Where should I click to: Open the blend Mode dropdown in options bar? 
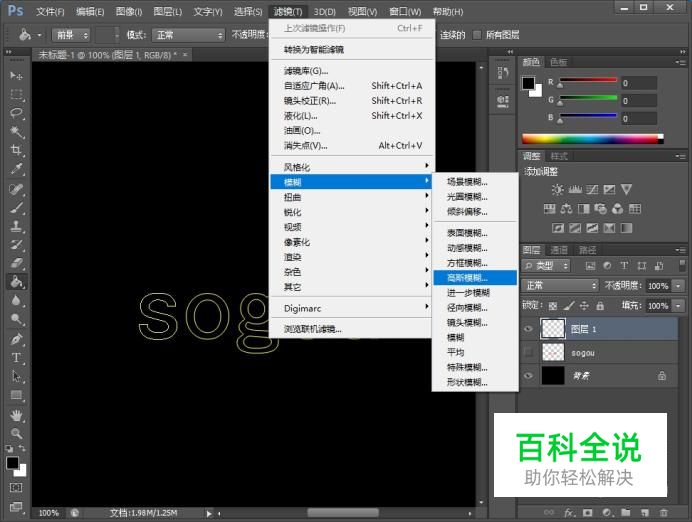[188, 35]
